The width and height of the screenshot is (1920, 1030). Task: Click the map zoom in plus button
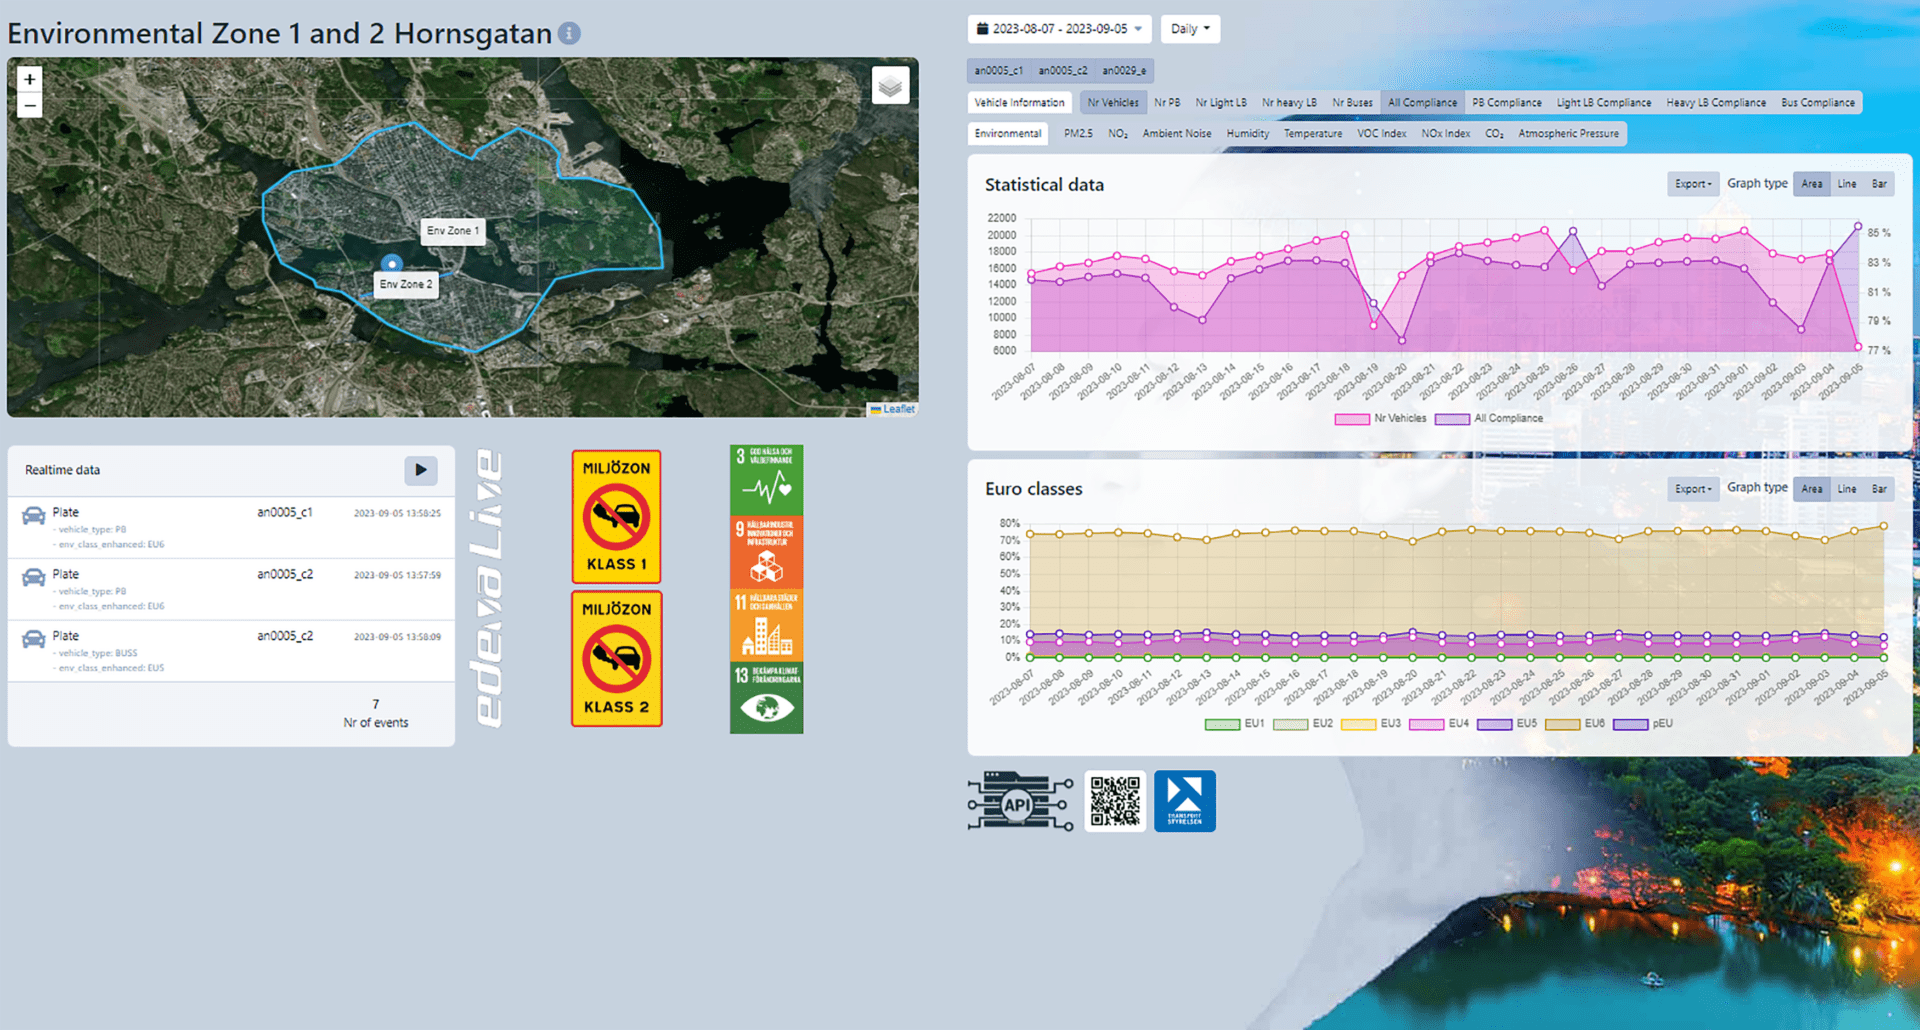pos(30,79)
